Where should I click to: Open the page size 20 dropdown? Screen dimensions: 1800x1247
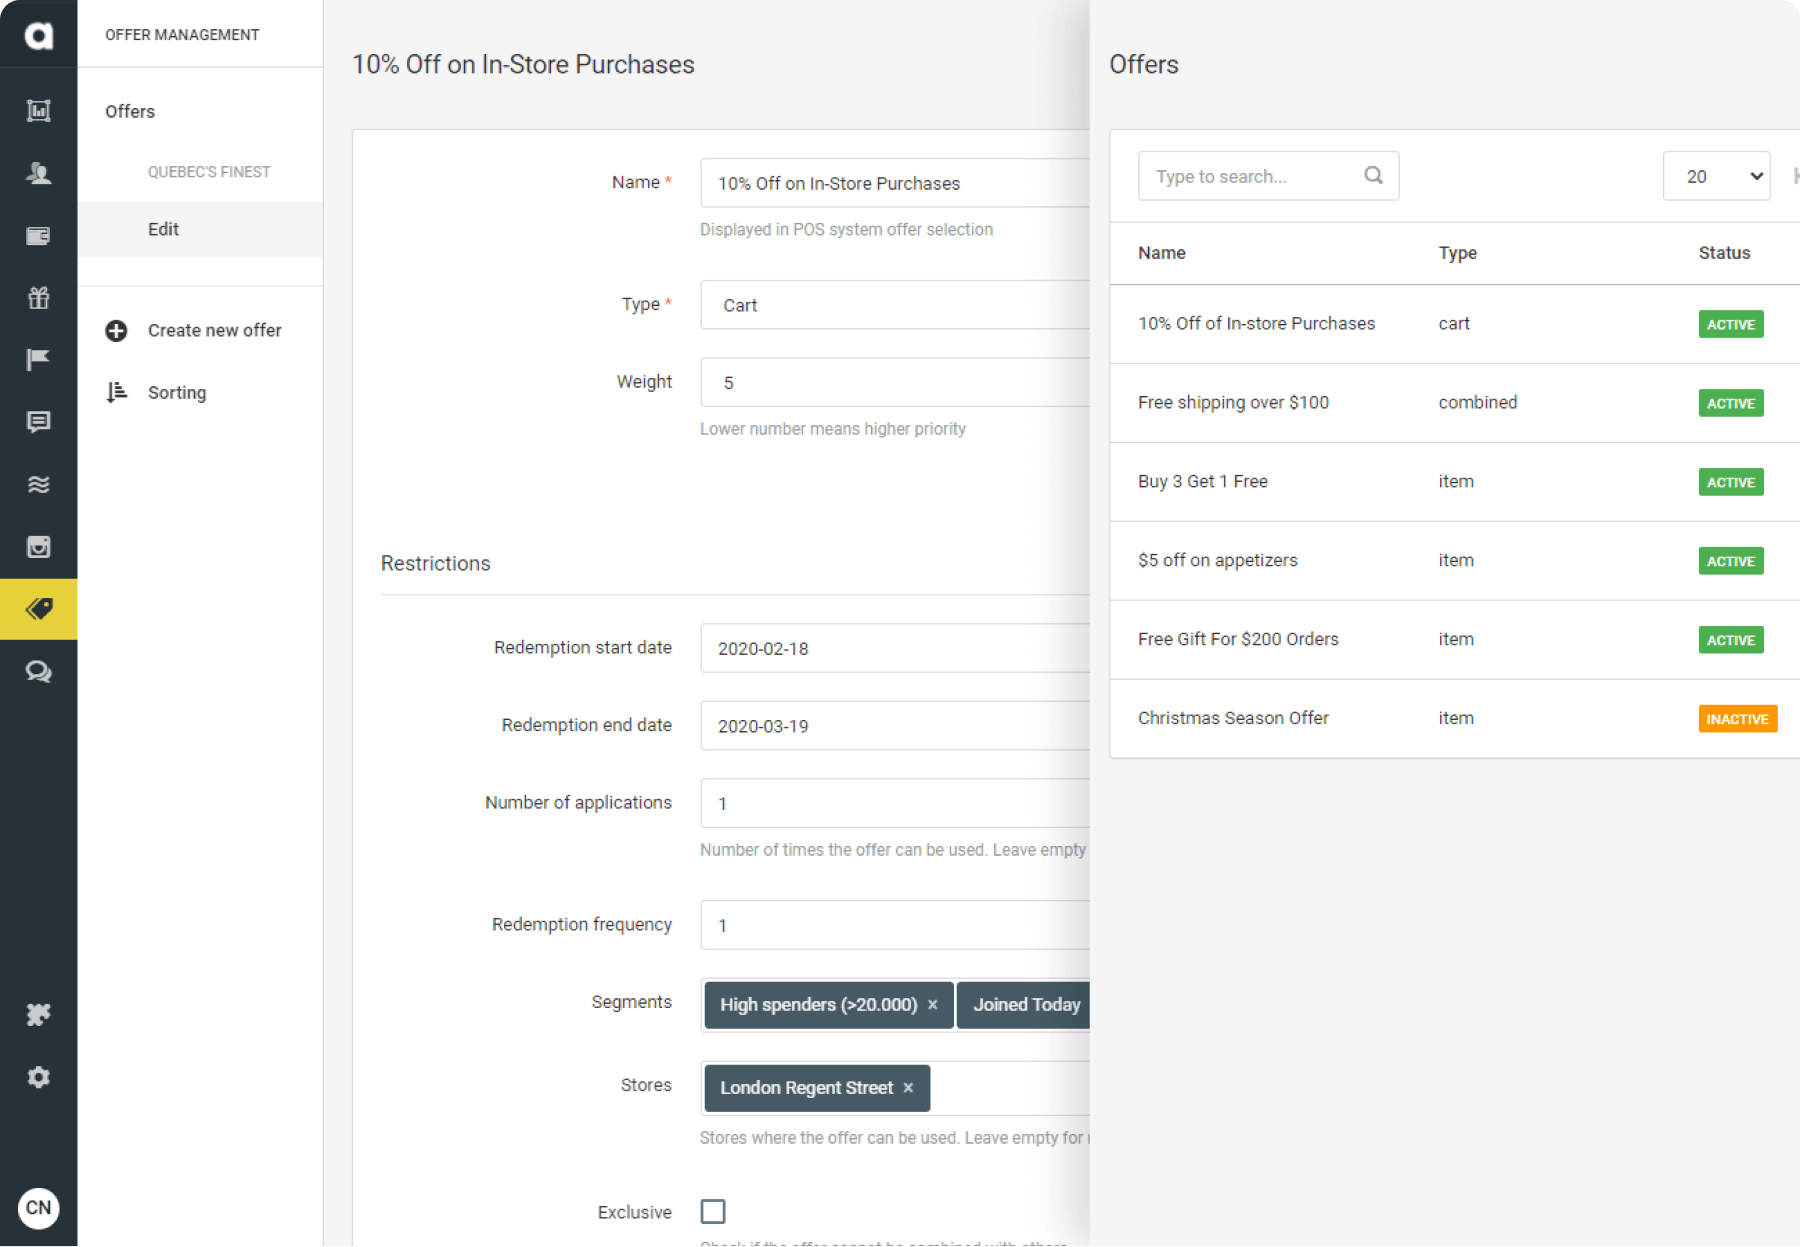(x=1716, y=176)
